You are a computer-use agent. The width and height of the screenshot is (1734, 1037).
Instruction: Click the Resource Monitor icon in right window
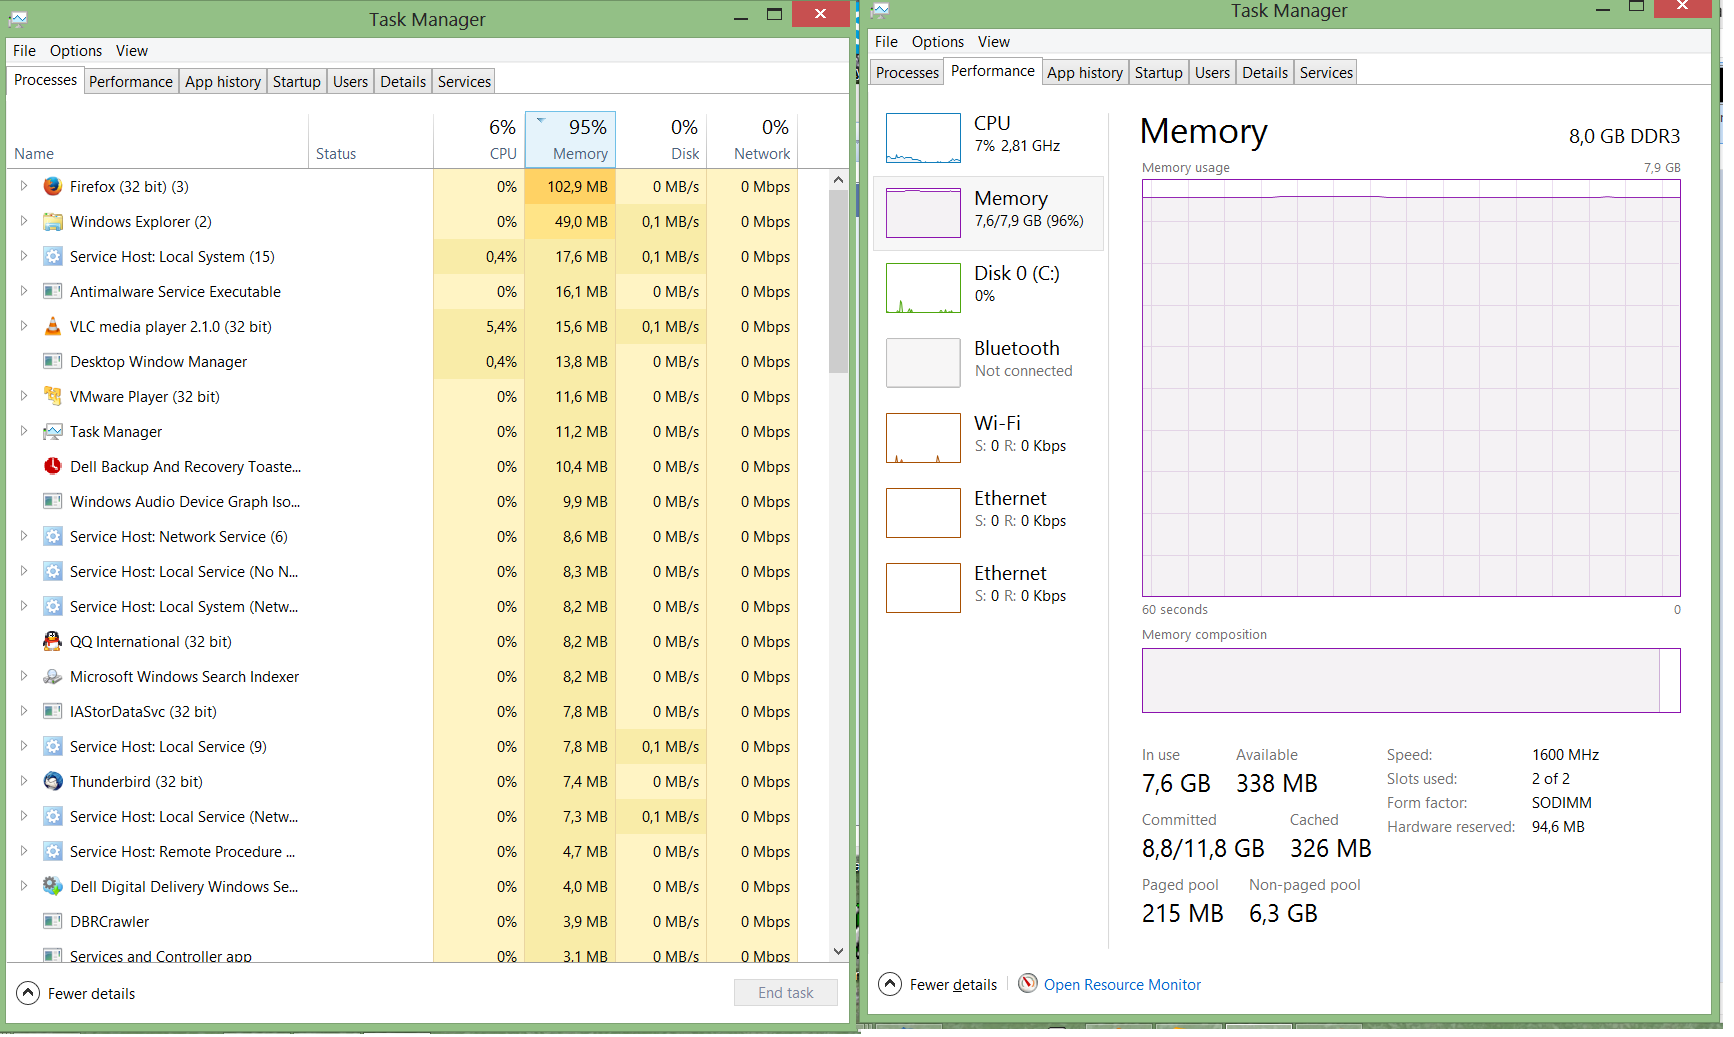pyautogui.click(x=1028, y=984)
